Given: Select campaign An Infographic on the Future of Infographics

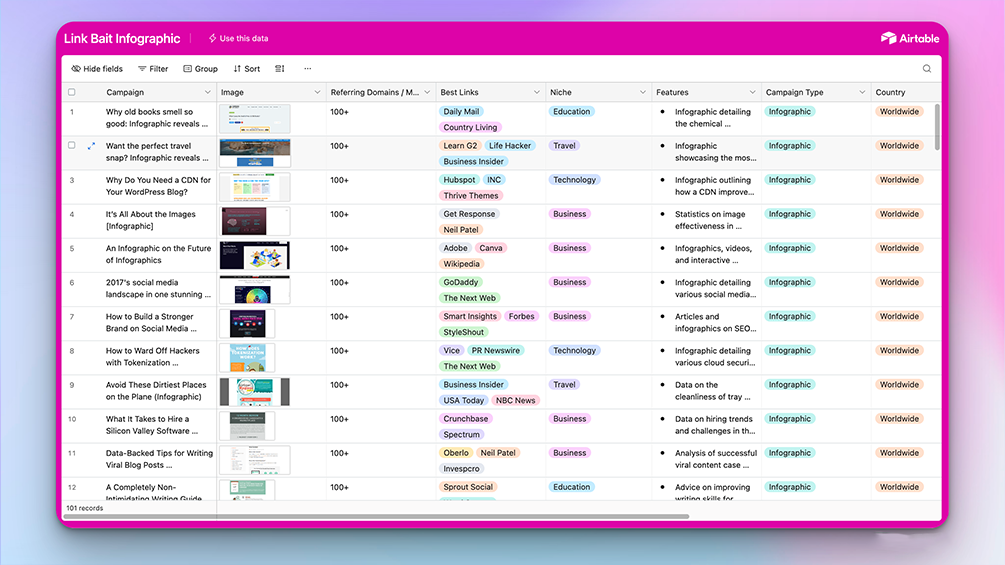Looking at the screenshot, I should 158,254.
